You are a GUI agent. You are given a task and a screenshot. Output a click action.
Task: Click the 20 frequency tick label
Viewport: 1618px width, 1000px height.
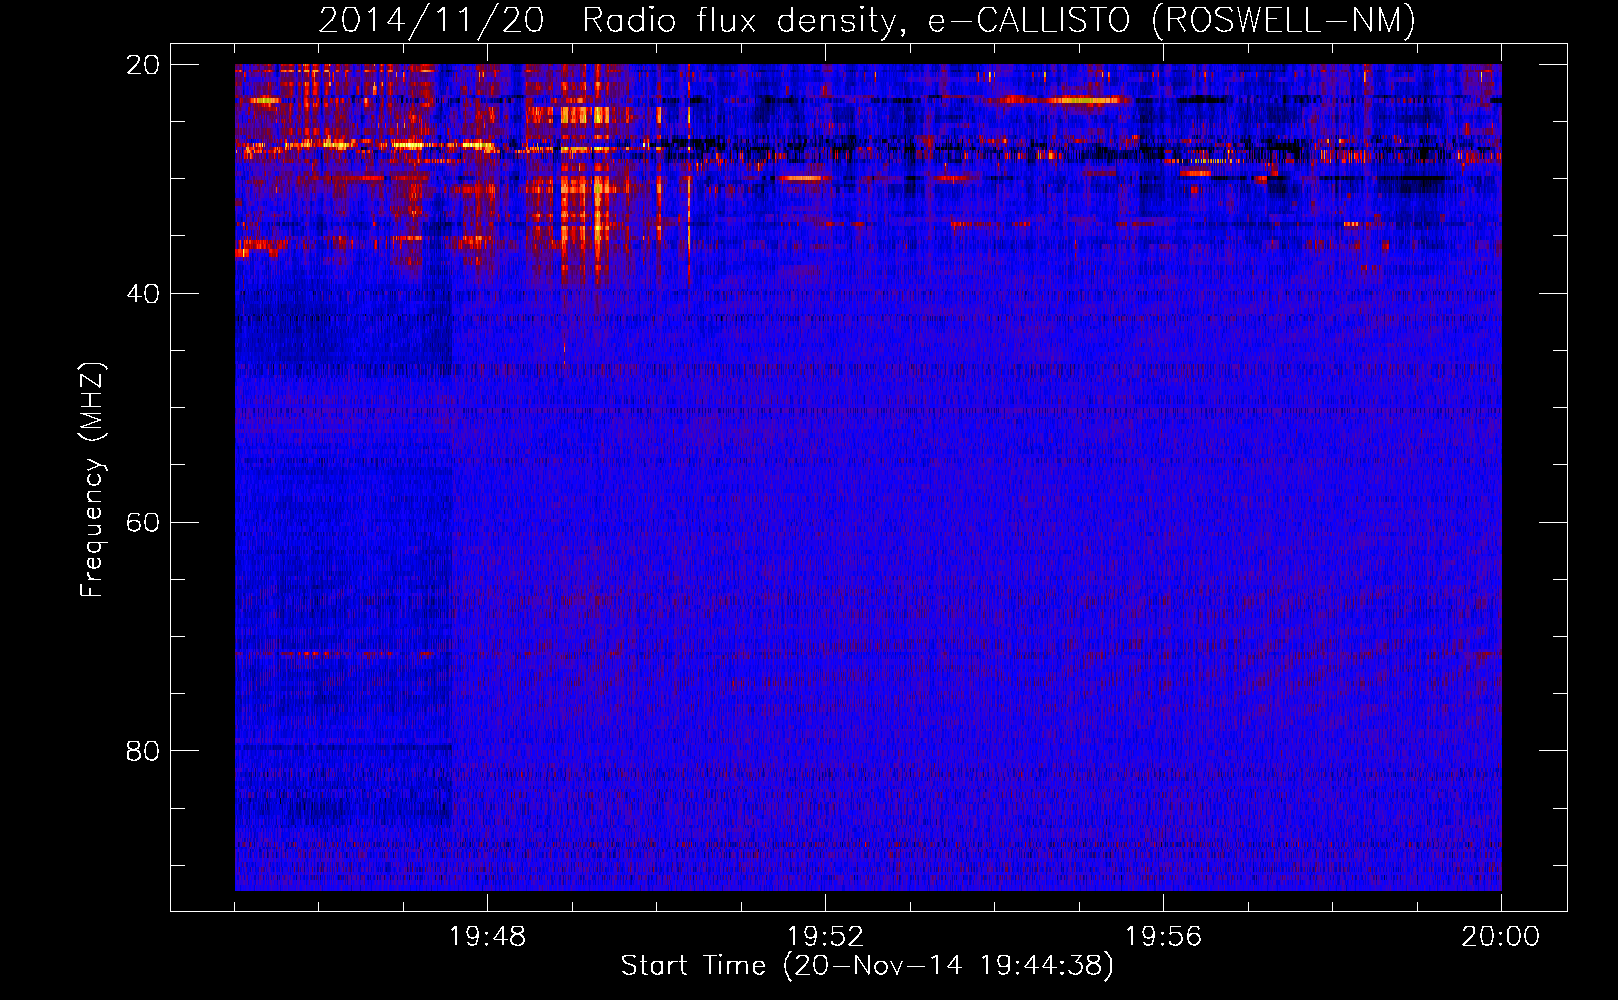143,65
